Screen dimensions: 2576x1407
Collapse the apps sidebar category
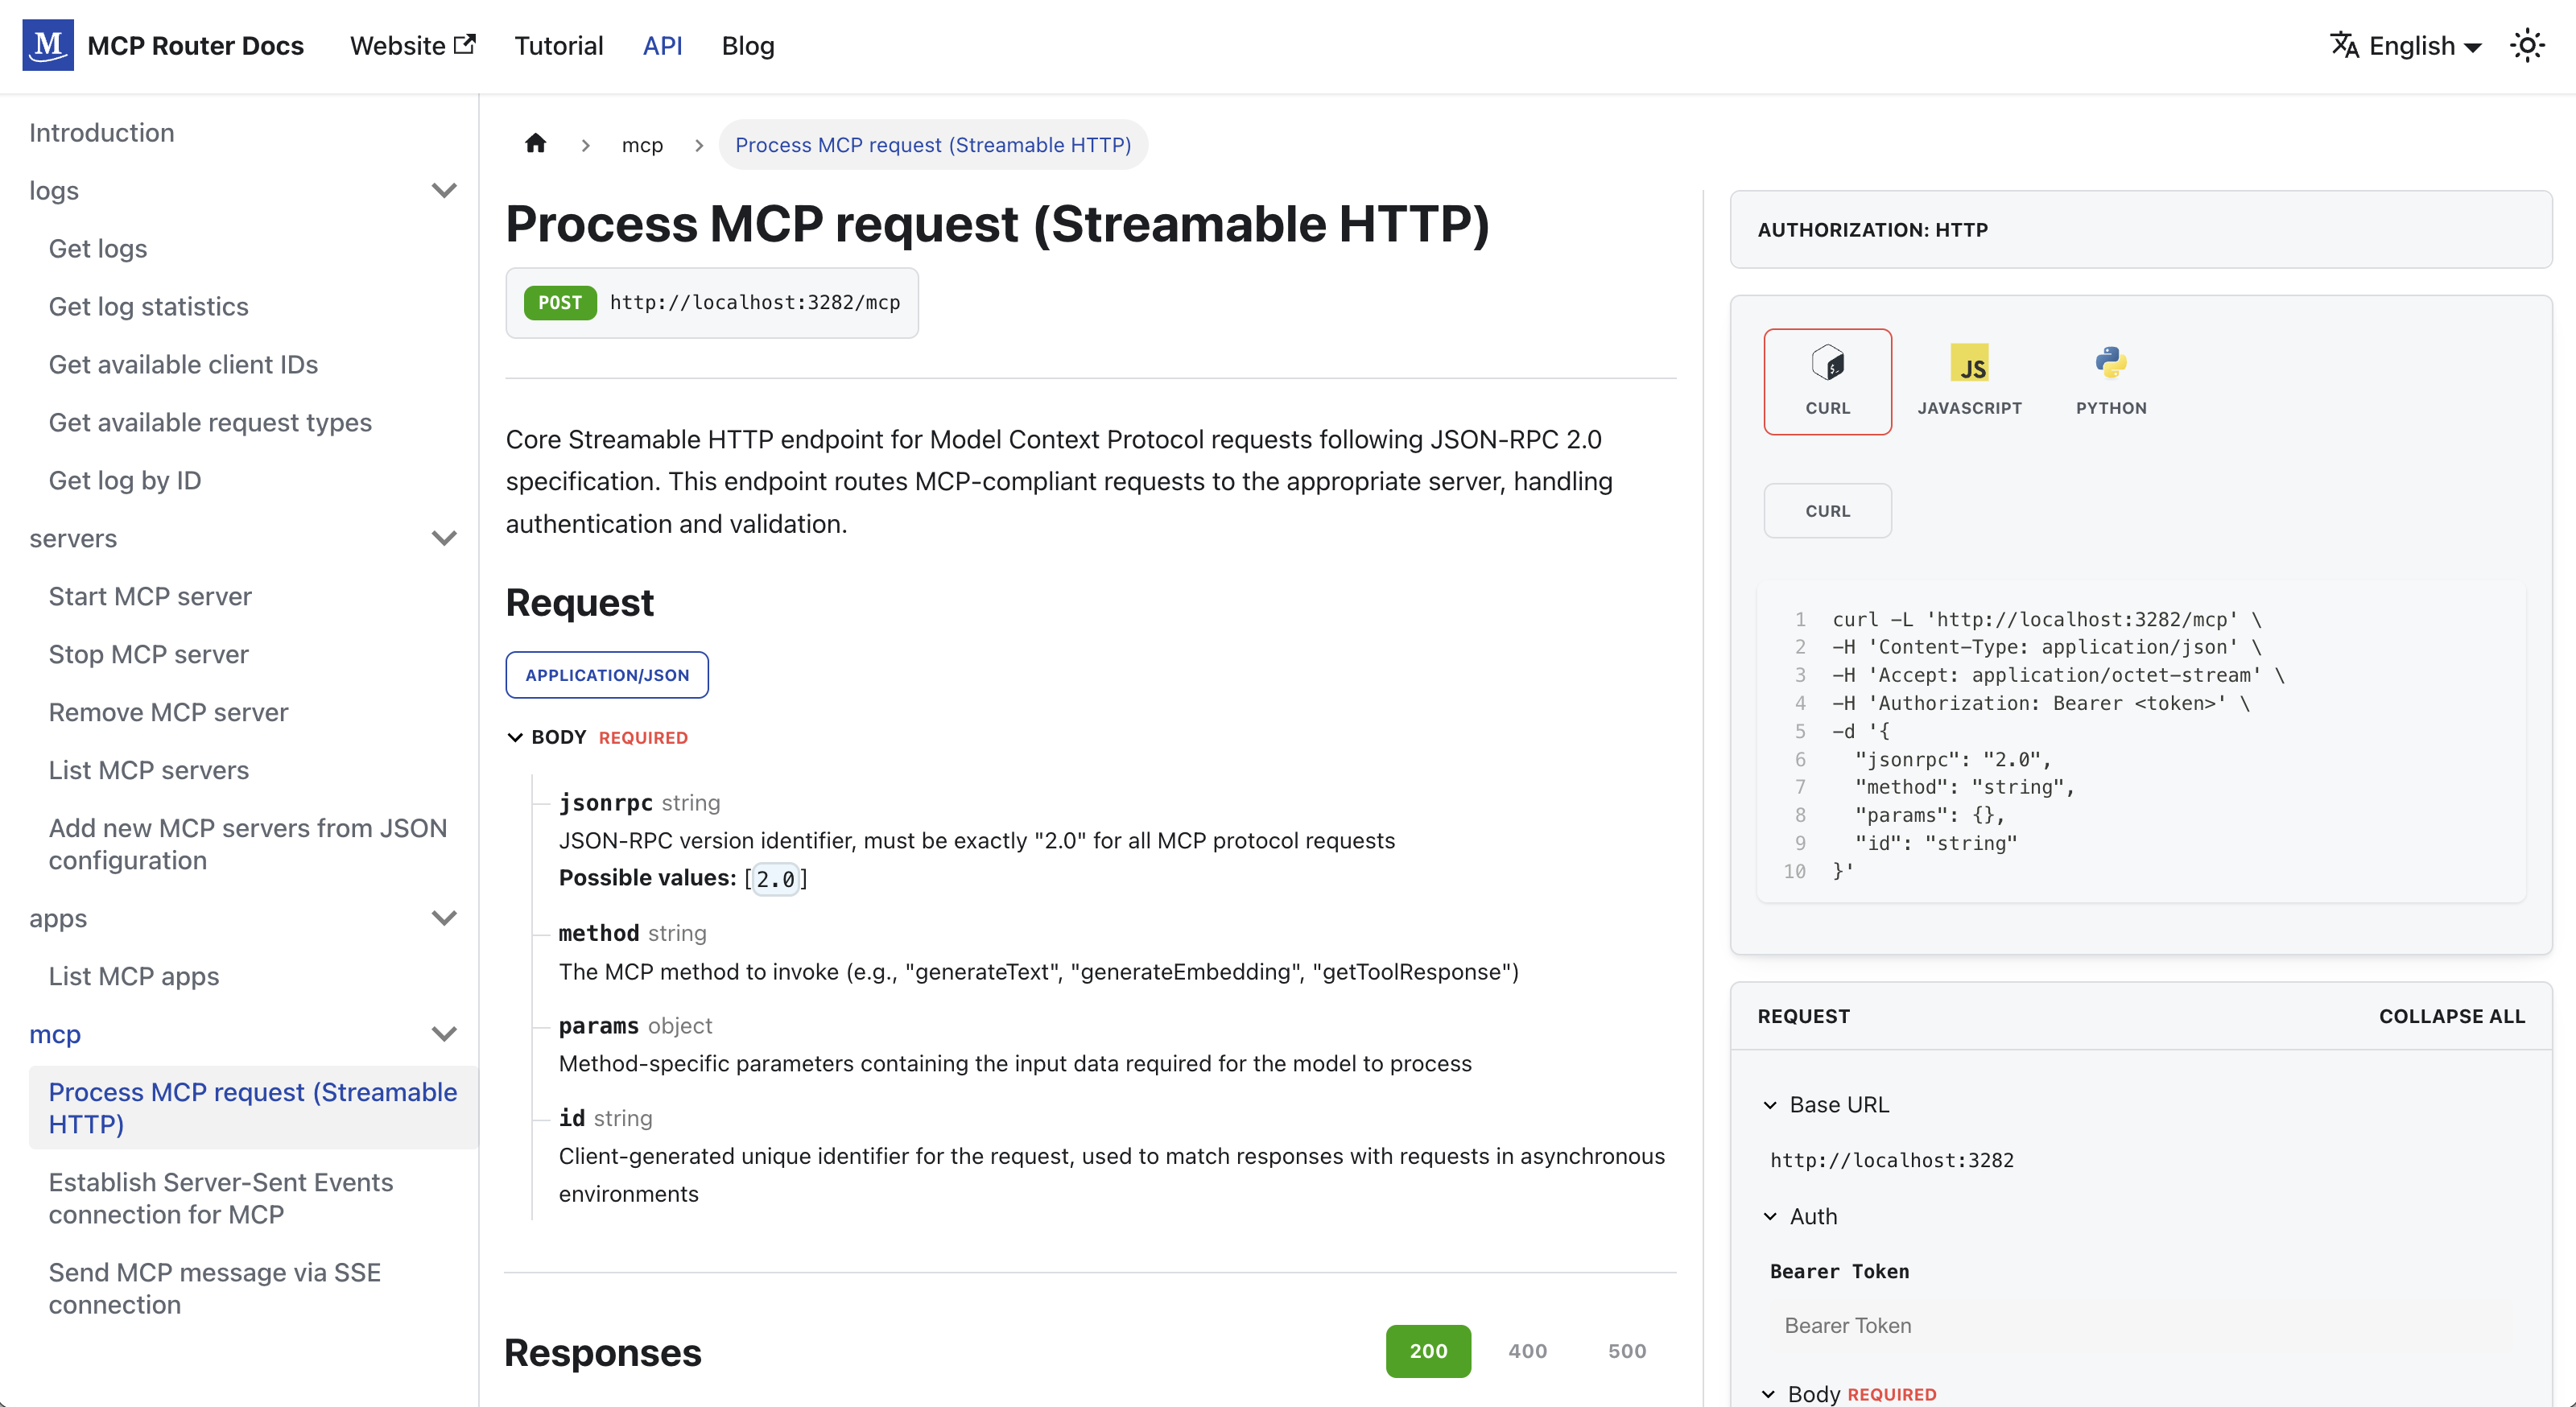(x=444, y=918)
